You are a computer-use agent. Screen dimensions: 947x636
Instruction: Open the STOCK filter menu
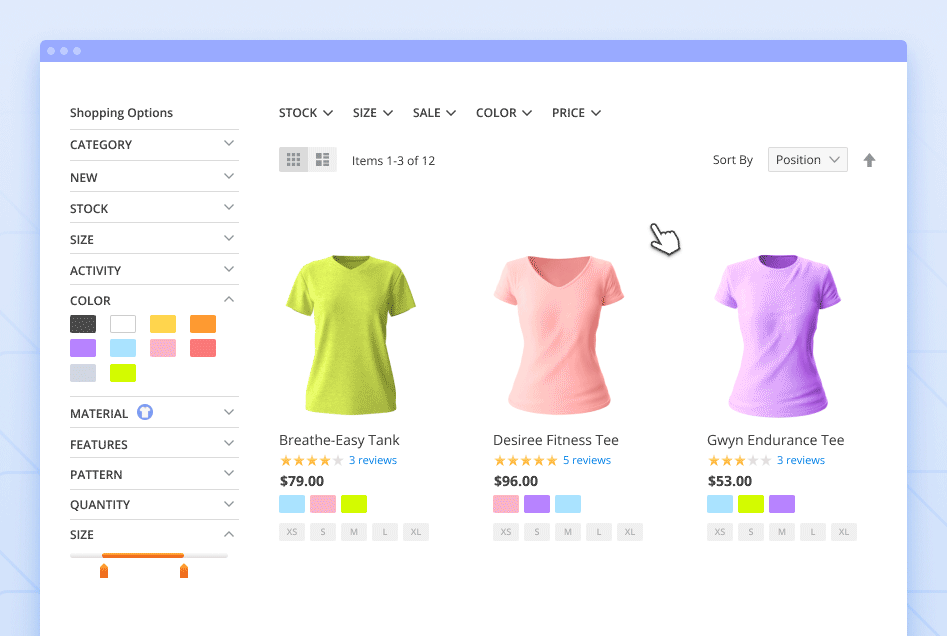(x=305, y=112)
